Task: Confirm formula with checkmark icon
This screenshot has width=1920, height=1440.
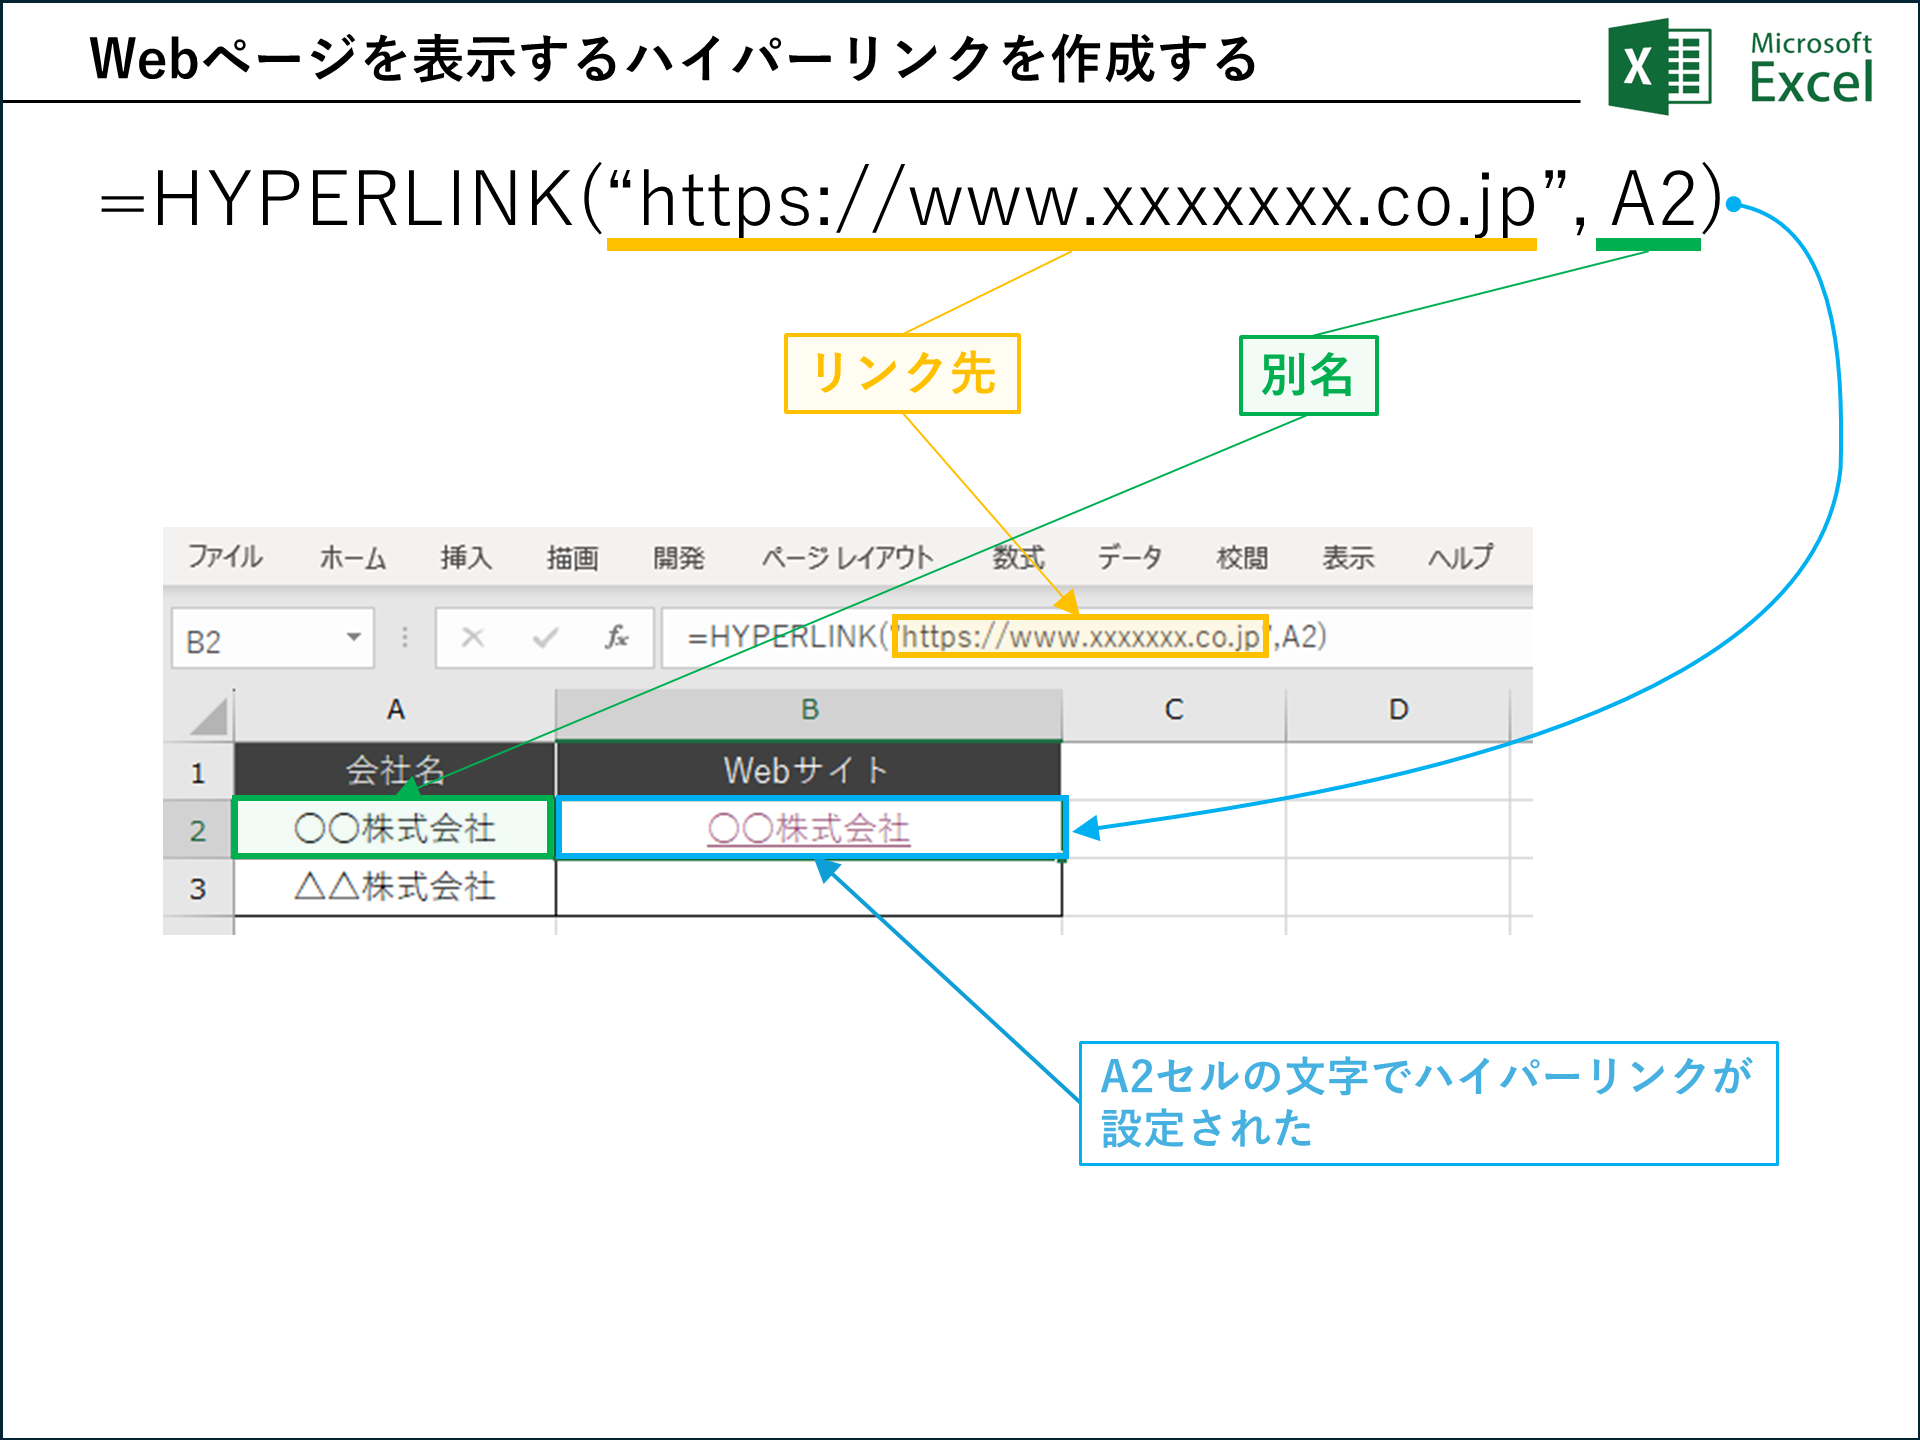Action: (545, 637)
